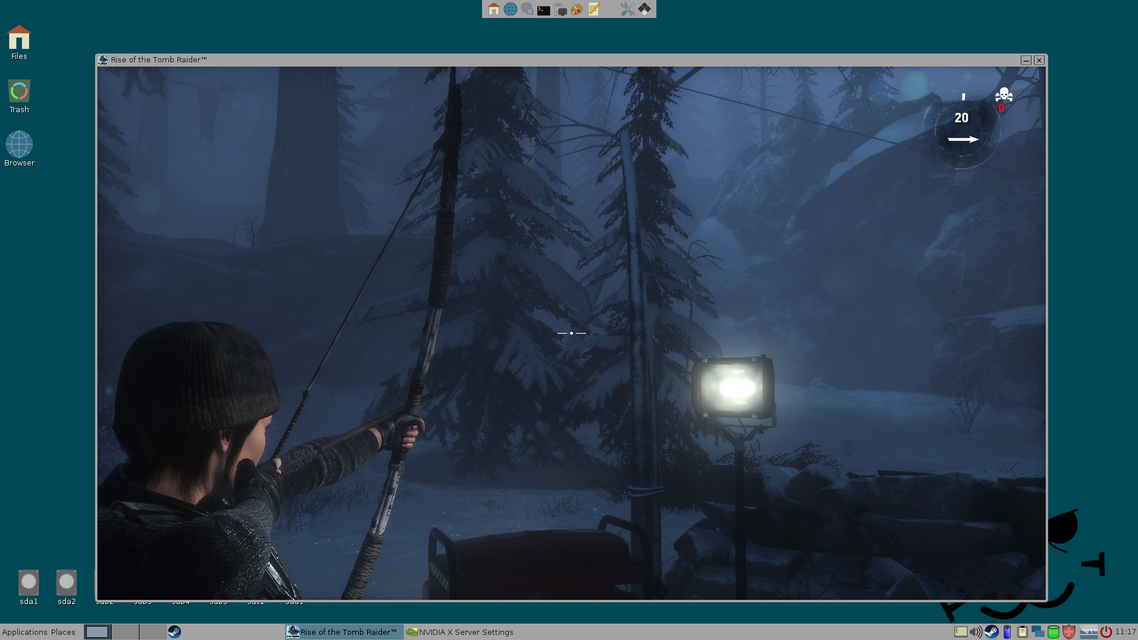The width and height of the screenshot is (1138, 640).
Task: Open the wrench and screwdriver settings launcher
Action: click(627, 9)
